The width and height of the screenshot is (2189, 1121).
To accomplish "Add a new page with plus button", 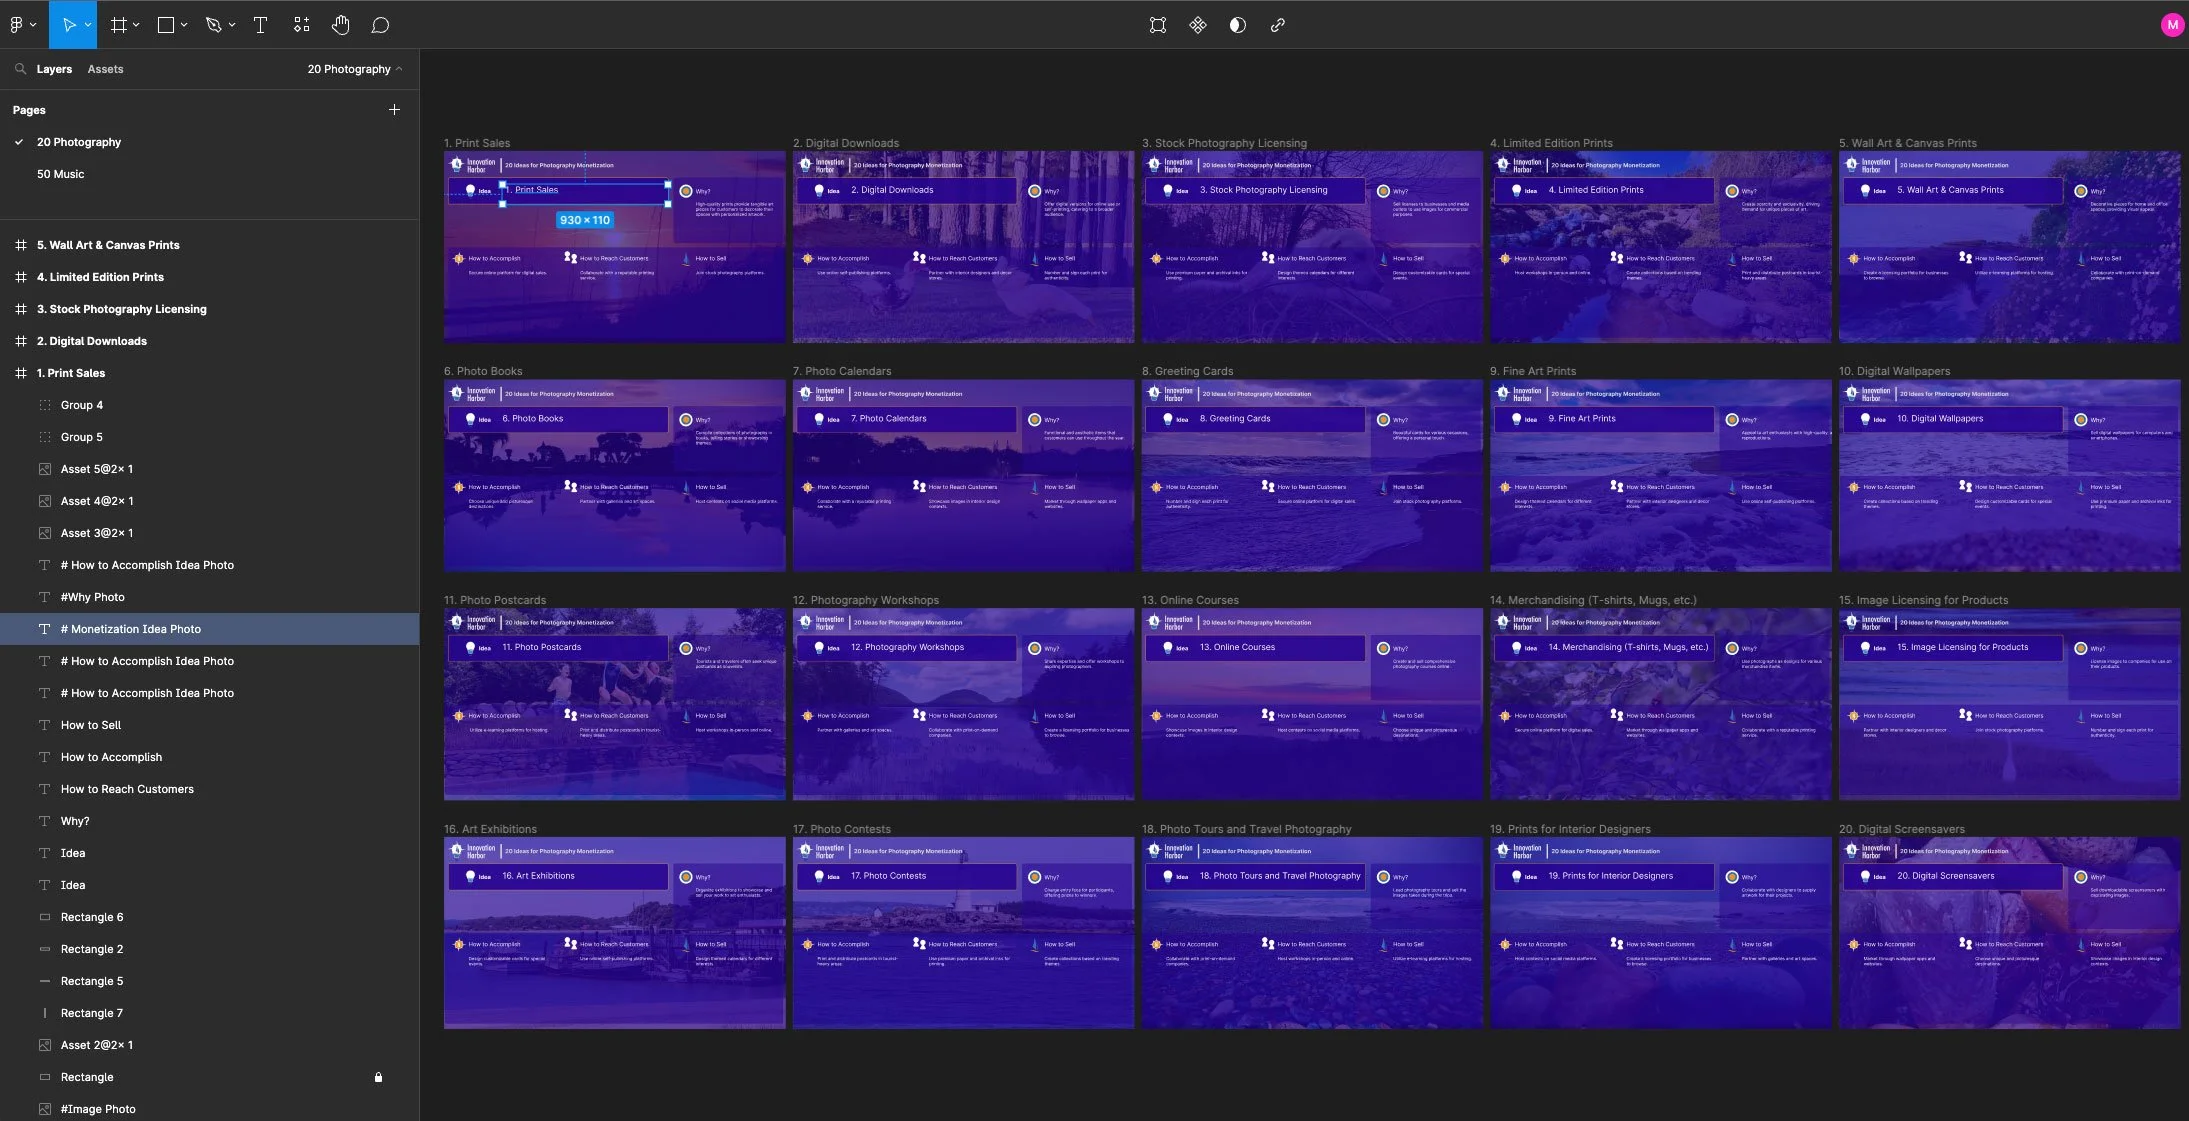I will click(394, 110).
